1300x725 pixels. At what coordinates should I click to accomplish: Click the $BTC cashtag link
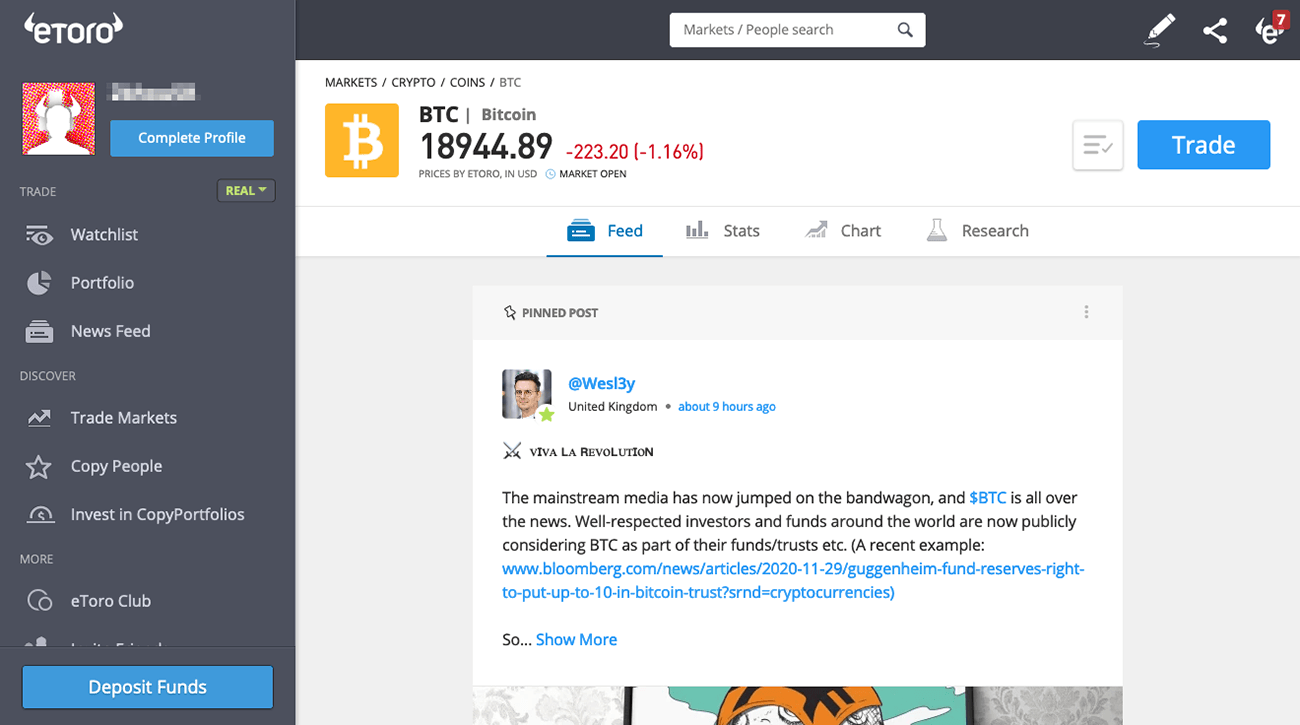(988, 498)
